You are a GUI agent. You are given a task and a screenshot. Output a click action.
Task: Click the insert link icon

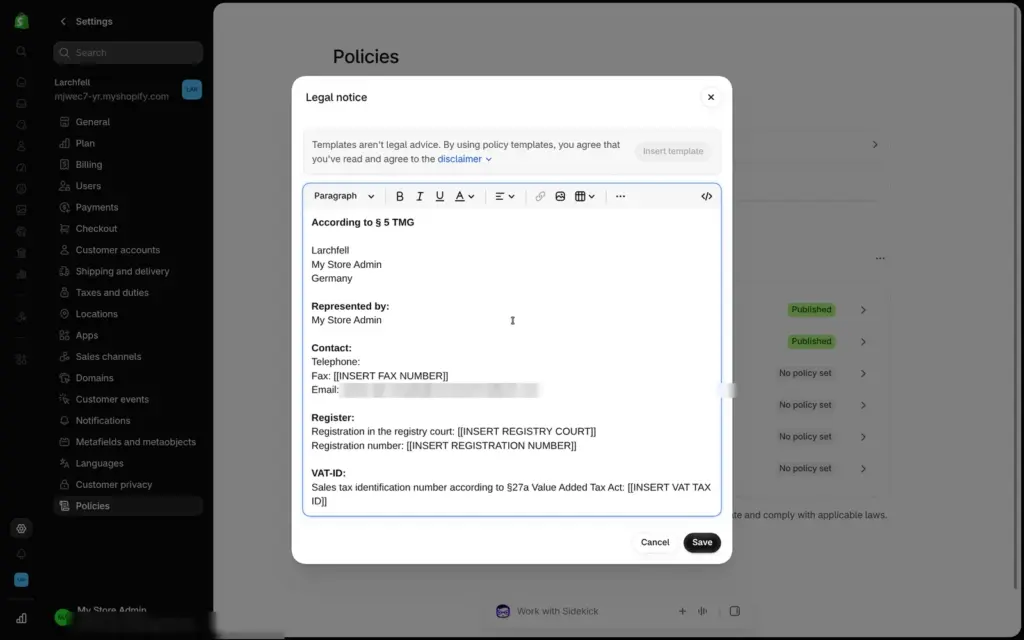pos(540,196)
